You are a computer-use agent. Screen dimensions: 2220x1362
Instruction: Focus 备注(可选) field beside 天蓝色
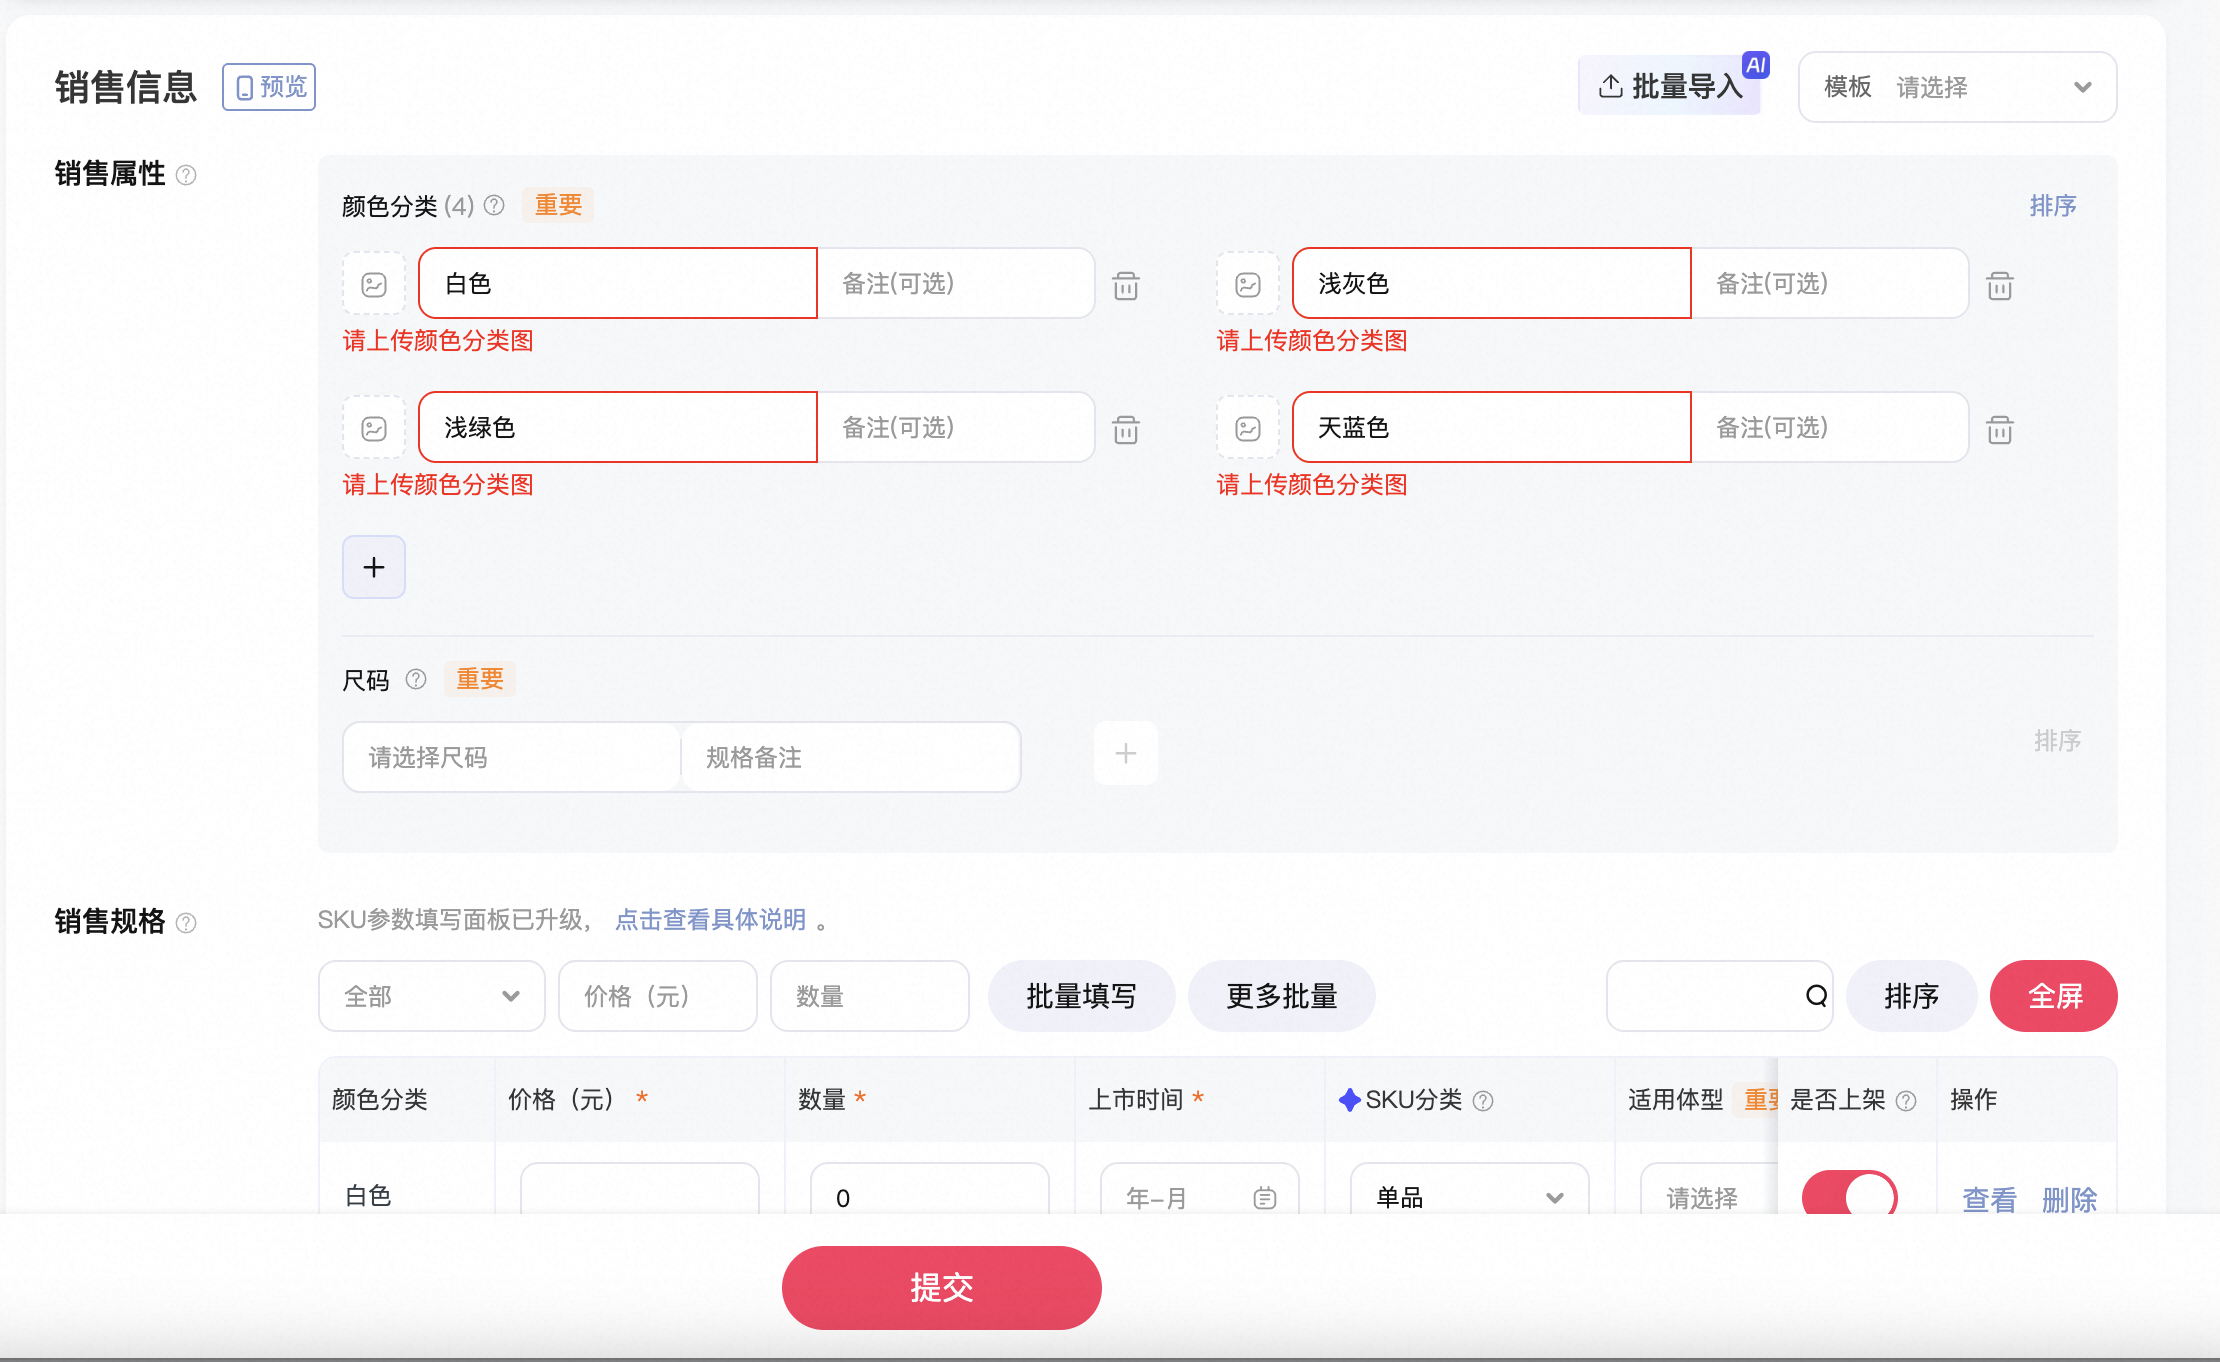click(x=1830, y=427)
